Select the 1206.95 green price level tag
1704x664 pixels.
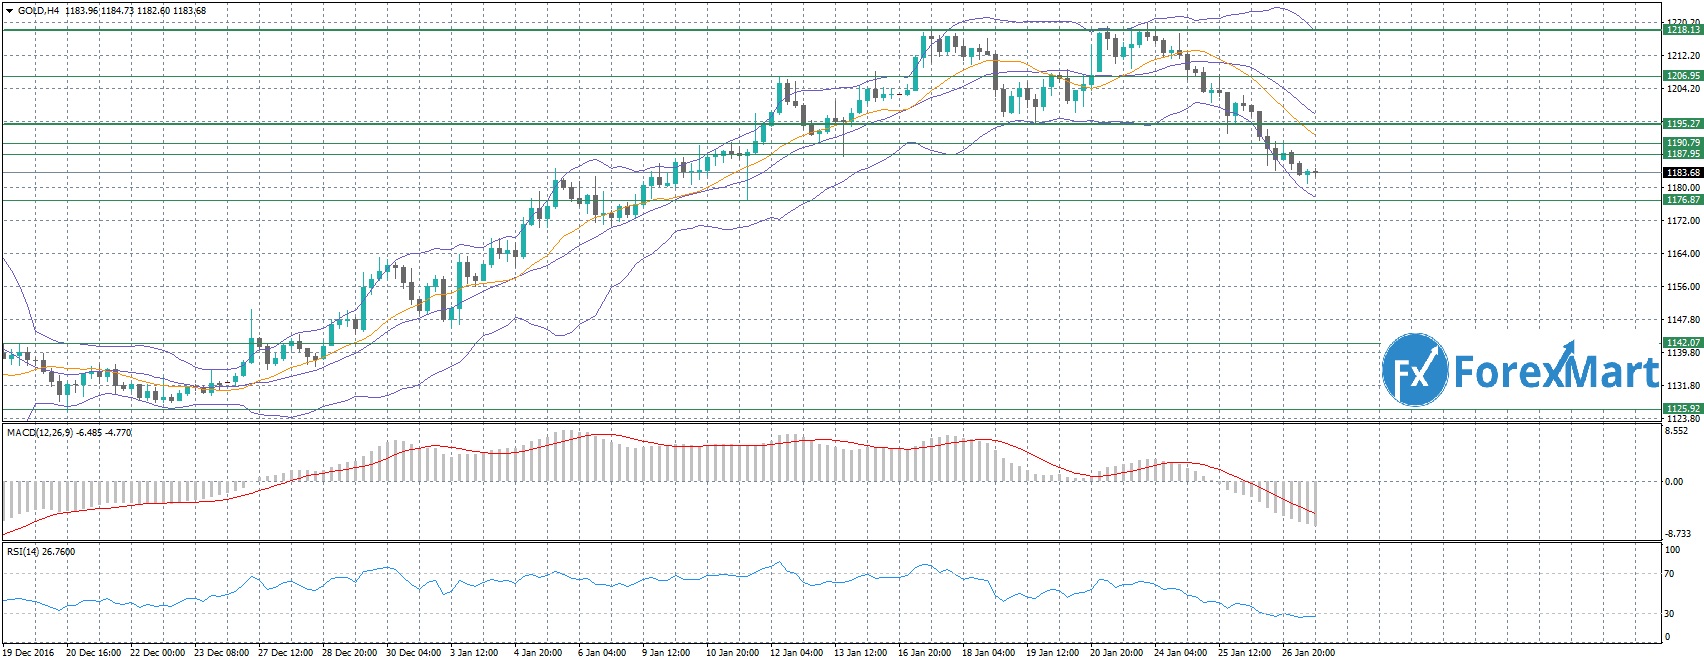pyautogui.click(x=1682, y=76)
